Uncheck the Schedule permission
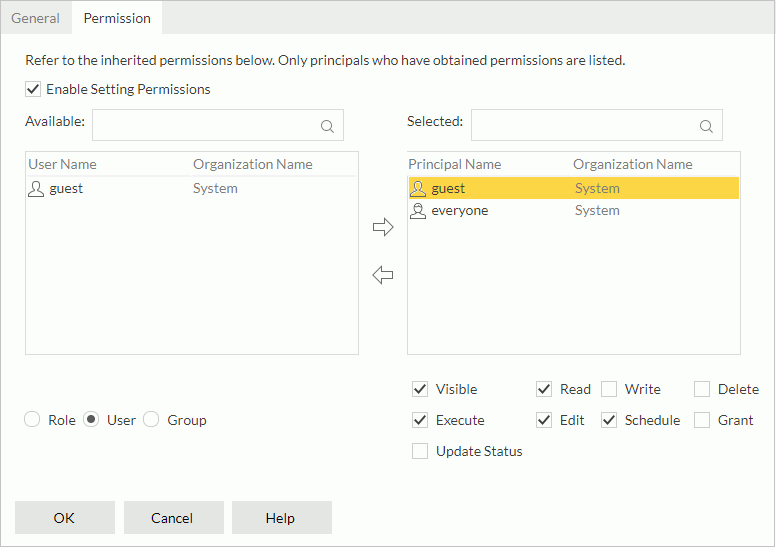 [609, 420]
